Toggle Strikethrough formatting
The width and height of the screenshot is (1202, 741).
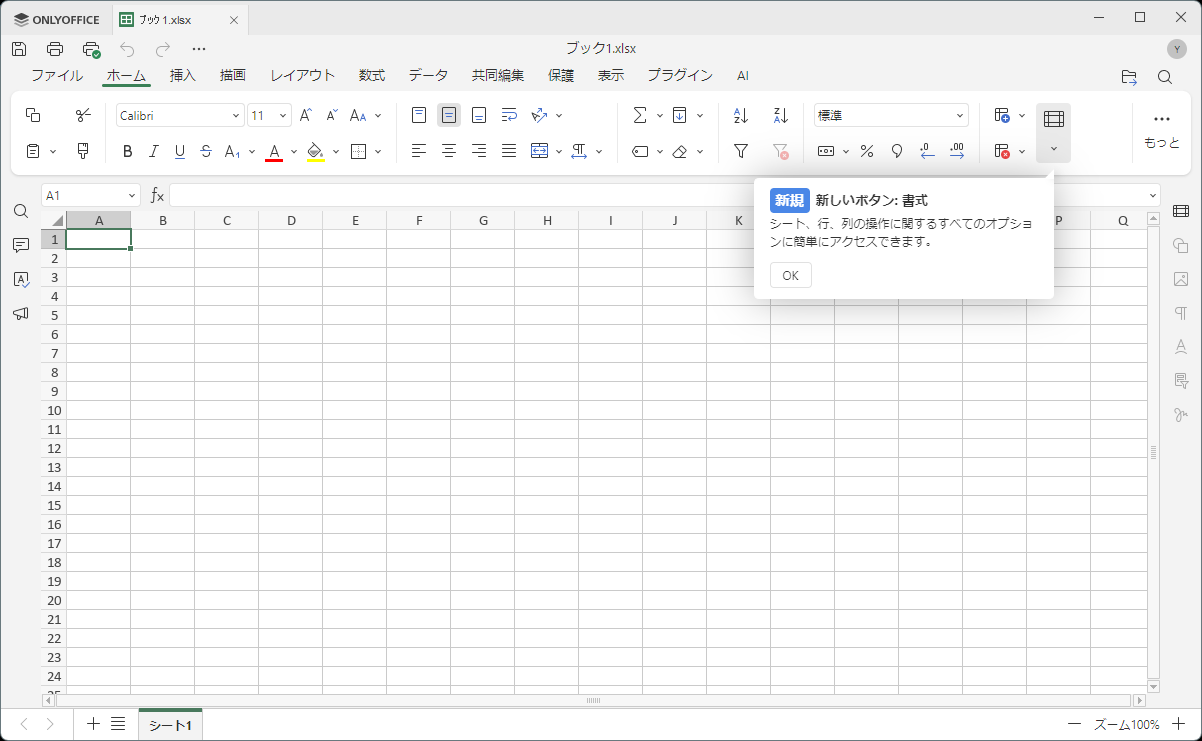(205, 151)
